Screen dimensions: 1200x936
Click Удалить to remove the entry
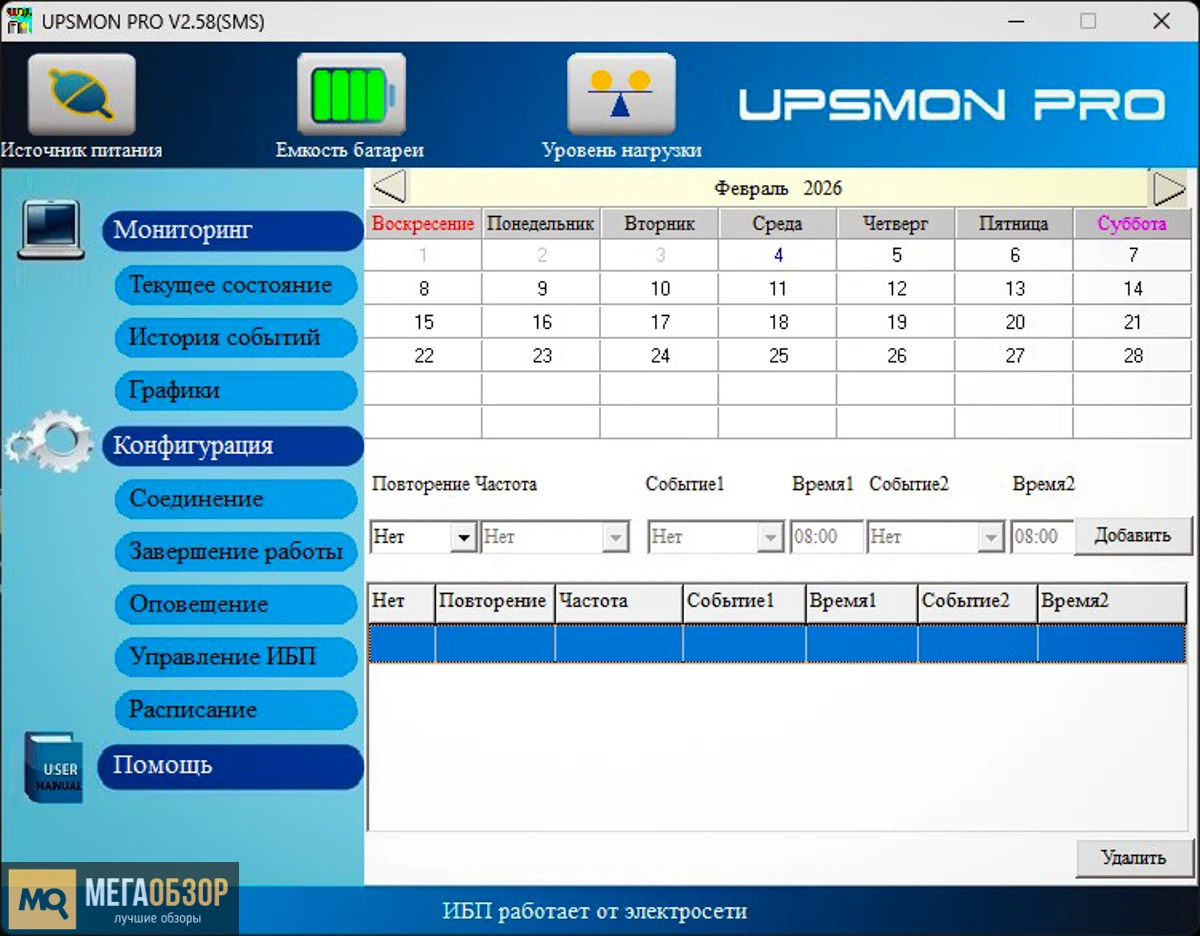[x=1133, y=858]
